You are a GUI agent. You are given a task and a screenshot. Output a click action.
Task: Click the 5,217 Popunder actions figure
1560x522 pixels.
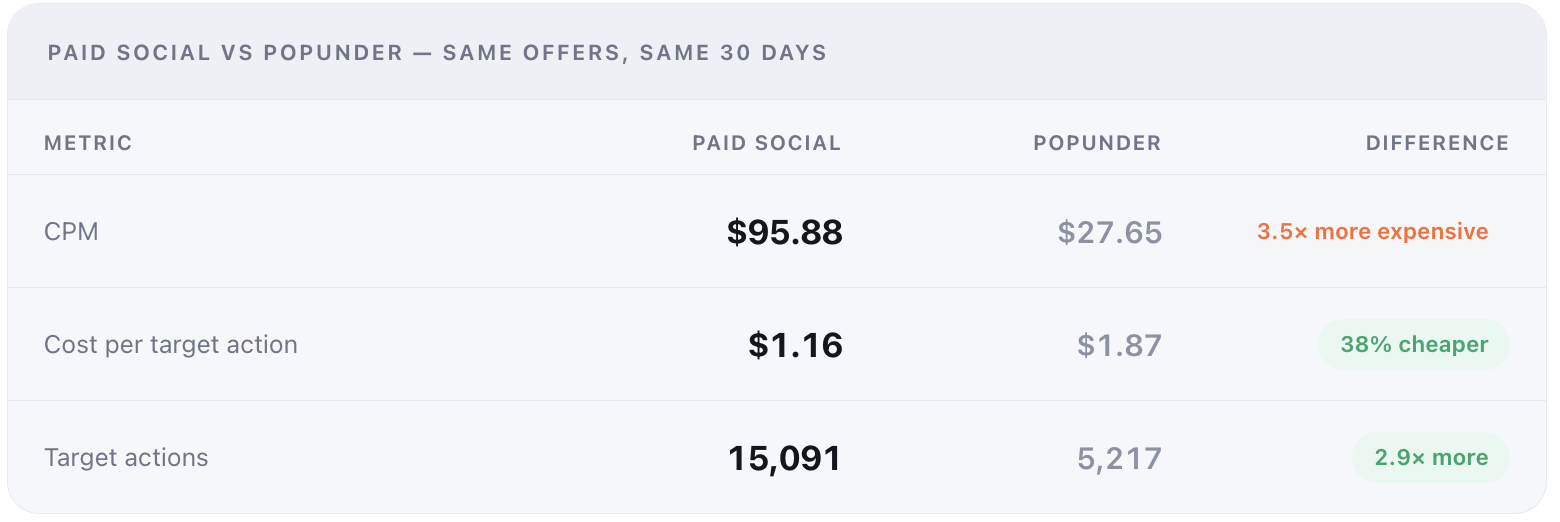[x=1120, y=458]
